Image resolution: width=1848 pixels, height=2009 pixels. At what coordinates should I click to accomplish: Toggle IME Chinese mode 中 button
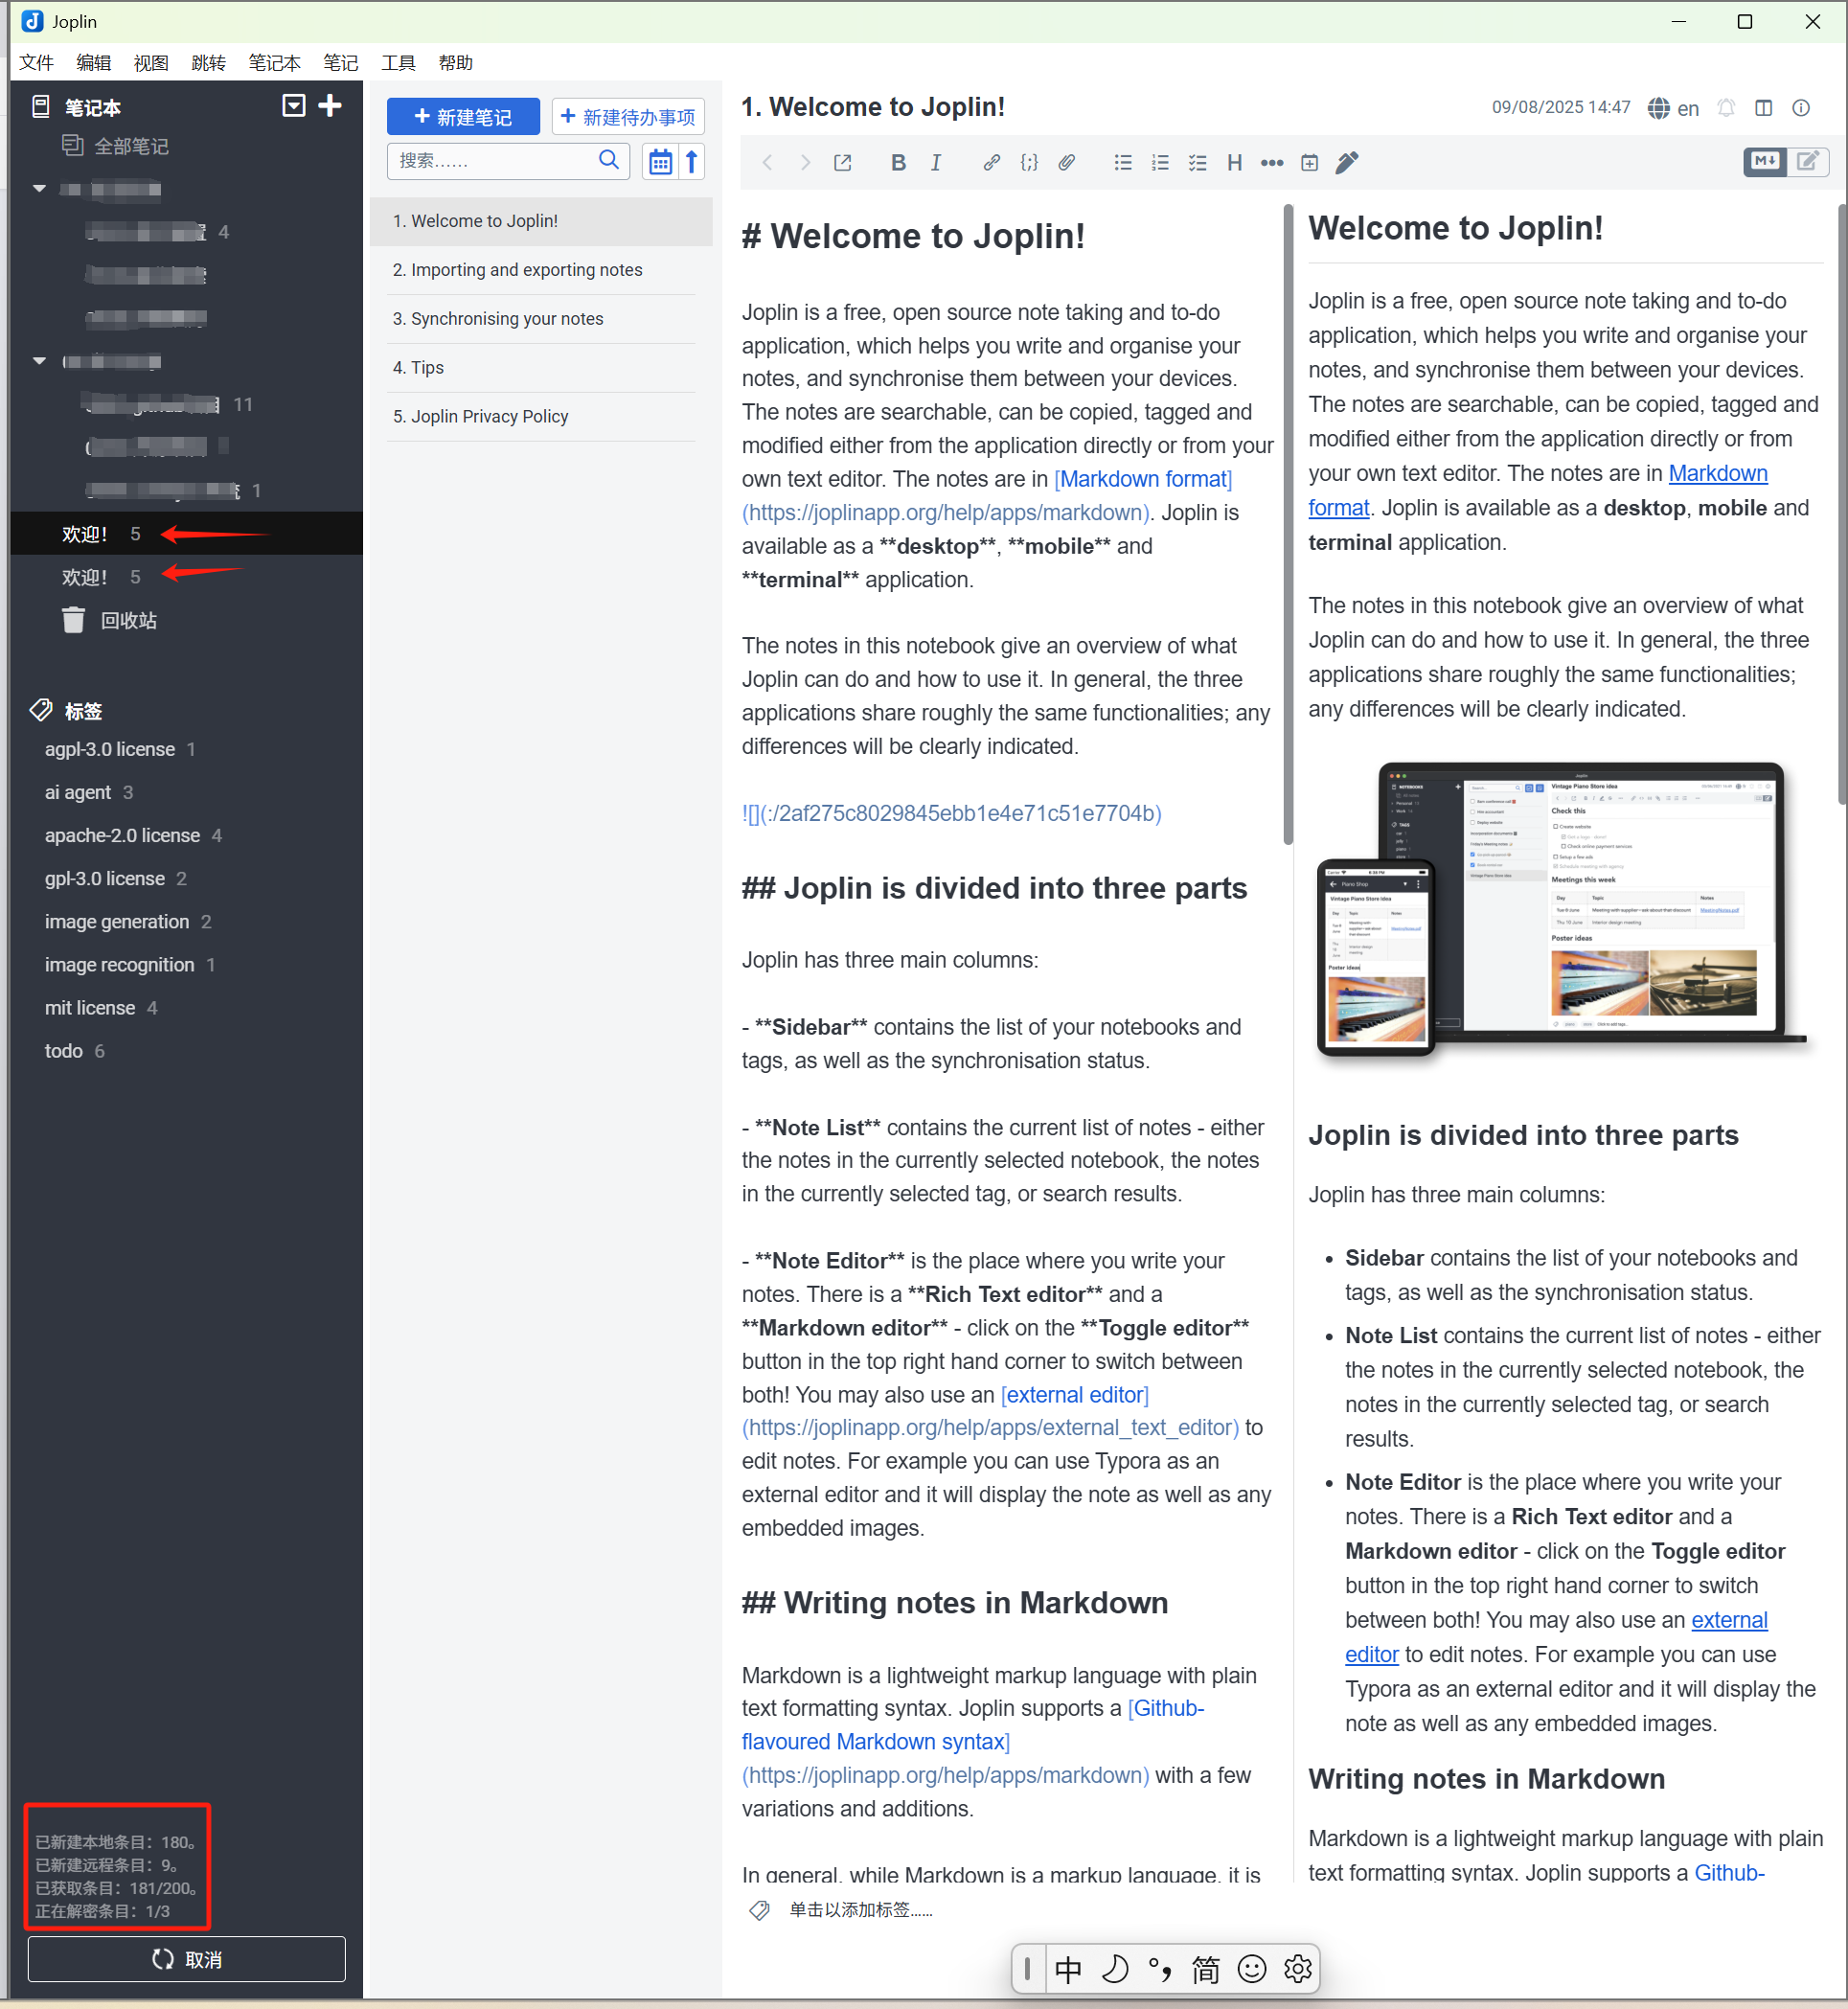click(1068, 1969)
